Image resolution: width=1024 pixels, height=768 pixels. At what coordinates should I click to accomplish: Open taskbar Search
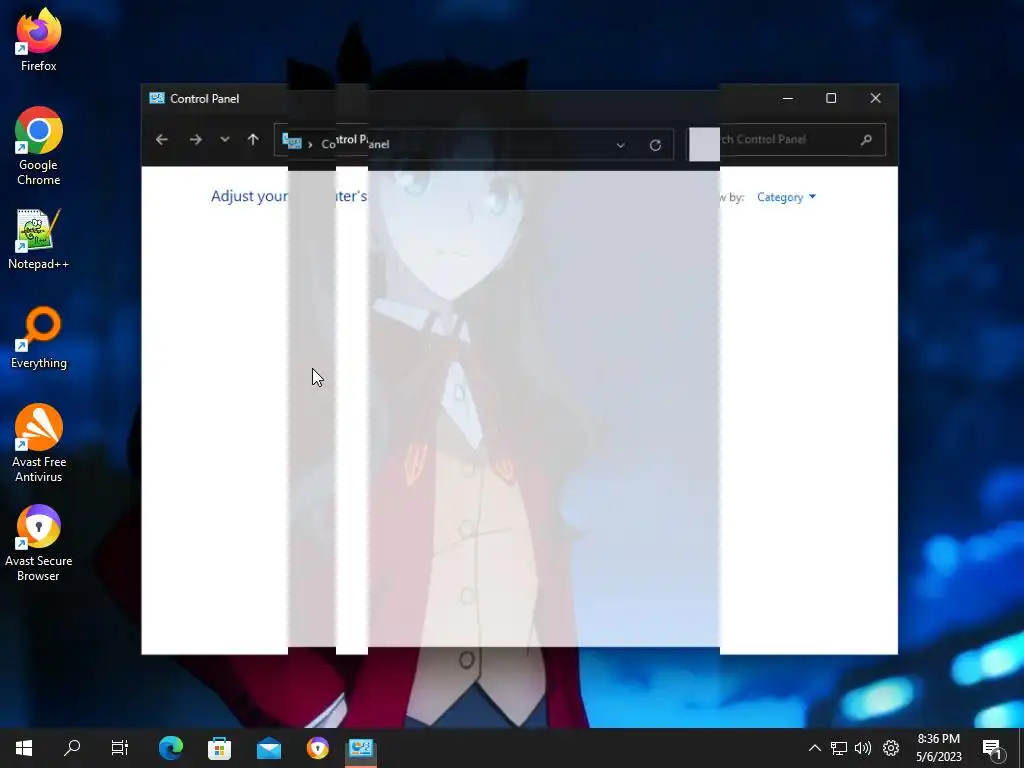tap(72, 748)
